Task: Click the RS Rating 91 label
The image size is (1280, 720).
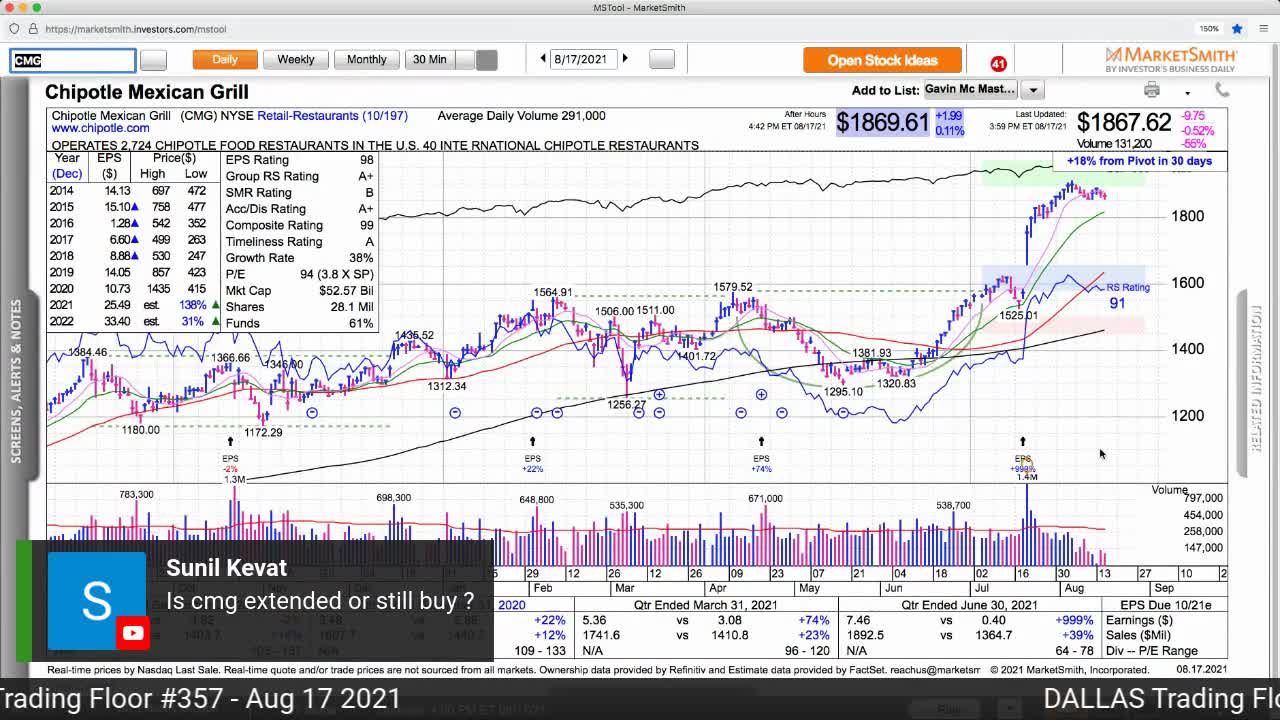Action: pos(1127,296)
